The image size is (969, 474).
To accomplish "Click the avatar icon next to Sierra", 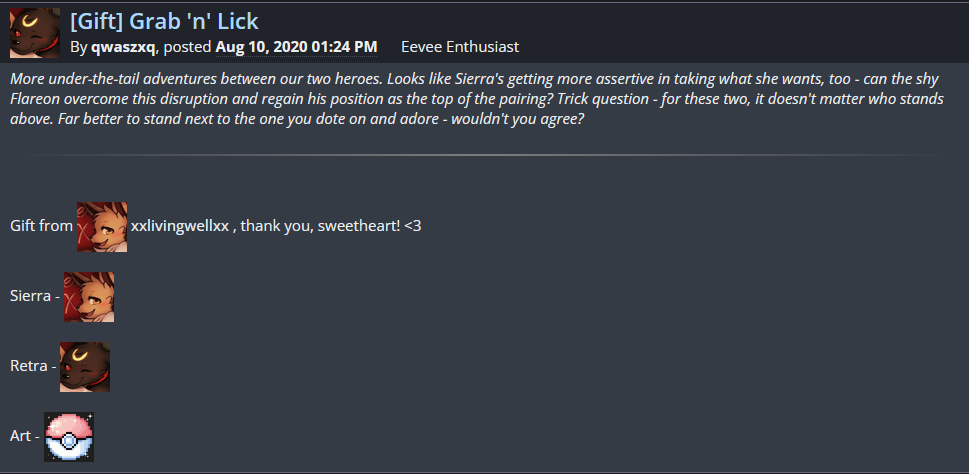I will pos(89,297).
